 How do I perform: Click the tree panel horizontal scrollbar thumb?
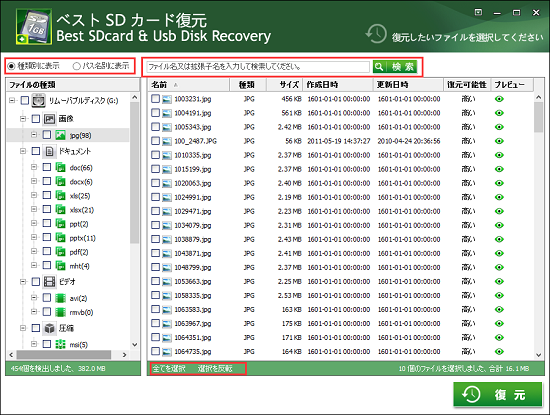coord(64,355)
